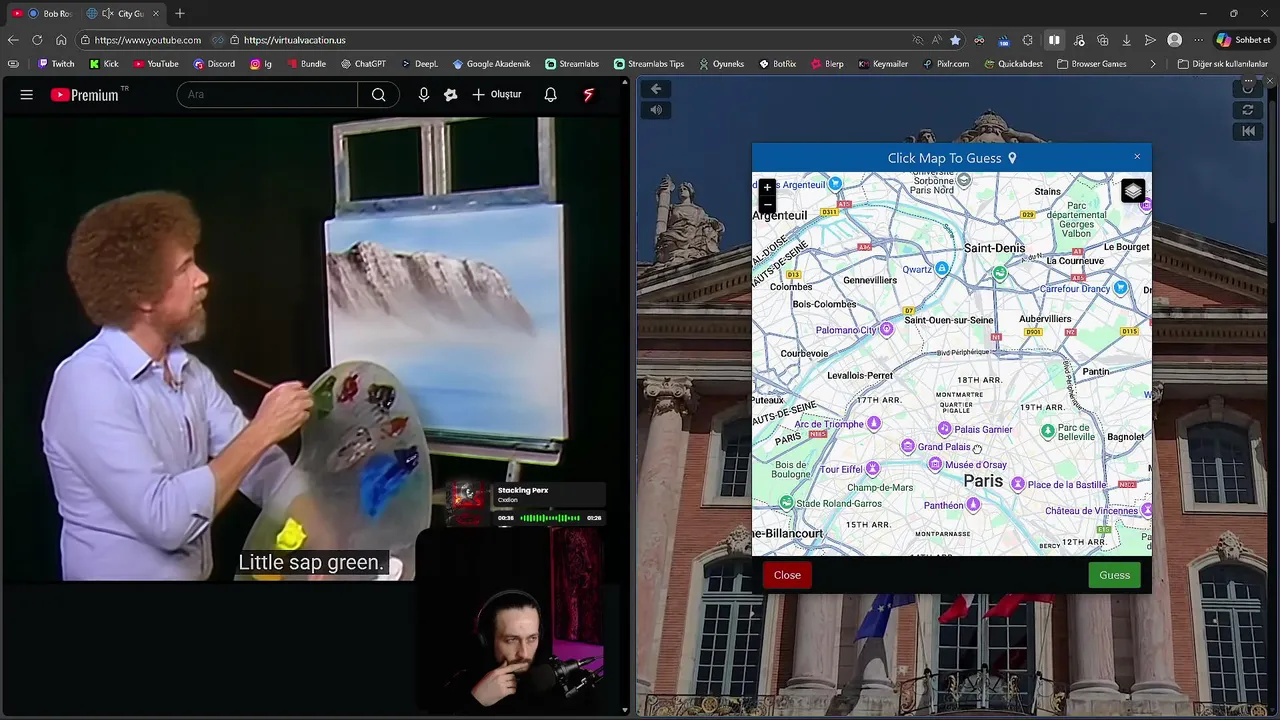Click the YouTube pane vertical scrollbar
Viewport: 1280px width, 720px height.
(625, 398)
